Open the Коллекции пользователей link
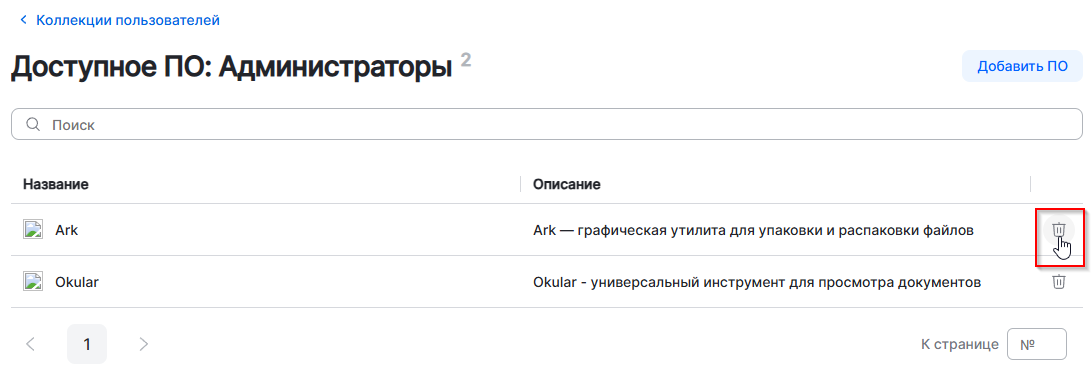The height and width of the screenshot is (387, 1091). click(x=128, y=20)
